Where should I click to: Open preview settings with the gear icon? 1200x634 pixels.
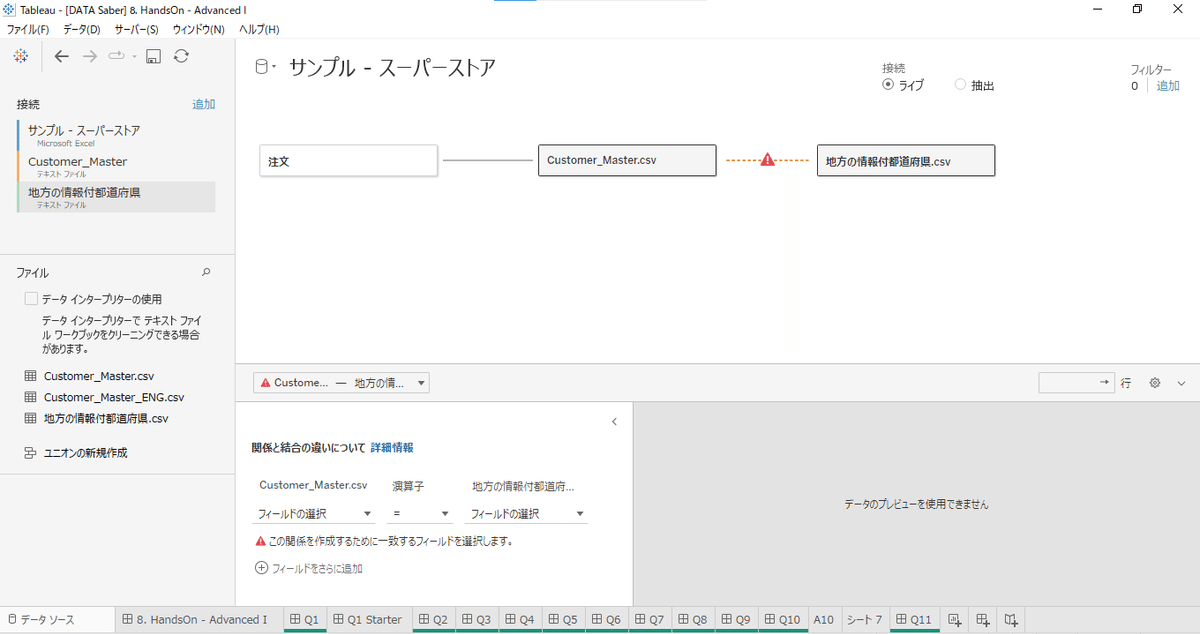[1155, 382]
